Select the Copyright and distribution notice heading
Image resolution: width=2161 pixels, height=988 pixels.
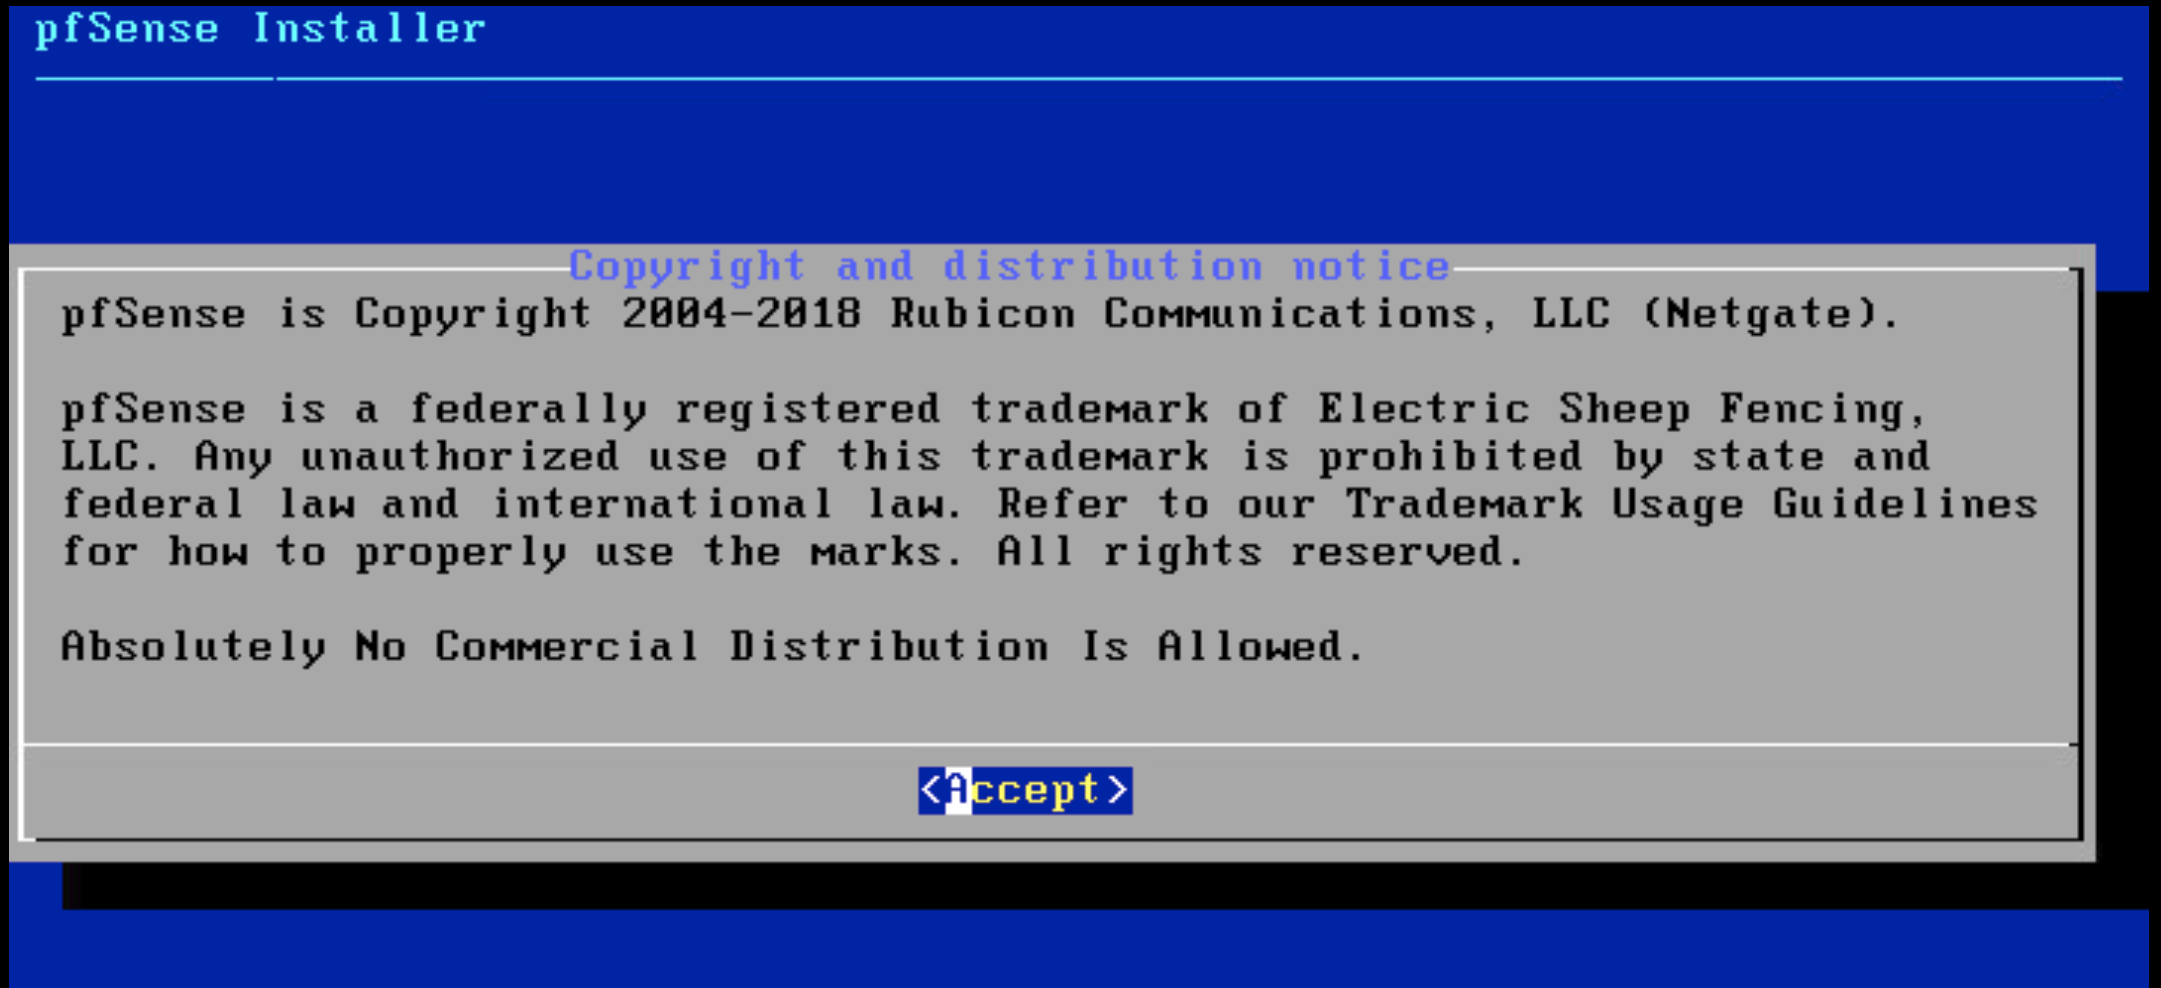[x=1009, y=266]
